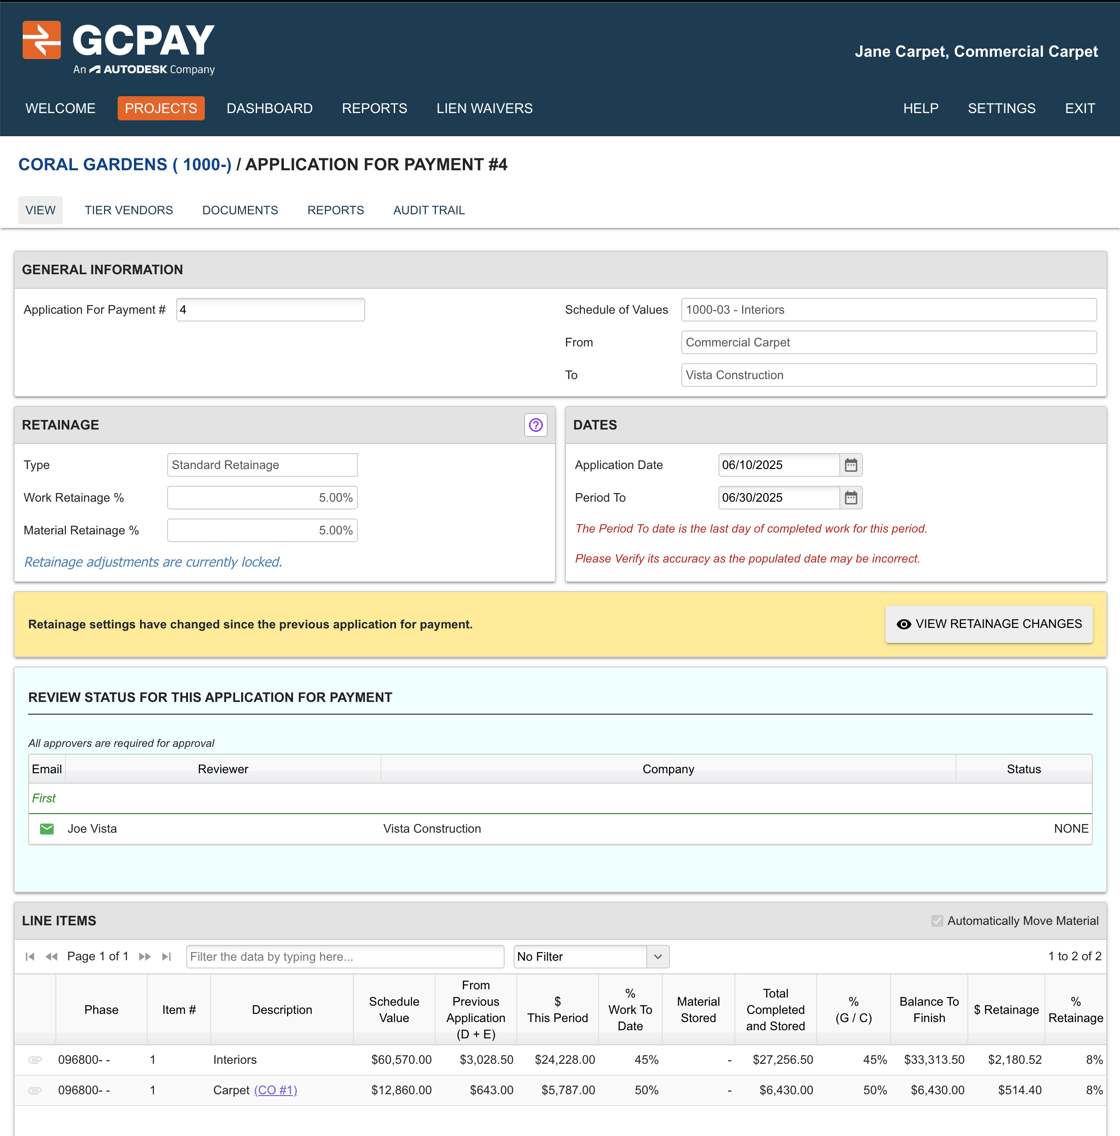Open the CO #1 change order link
This screenshot has height=1136, width=1120.
pyautogui.click(x=275, y=1090)
